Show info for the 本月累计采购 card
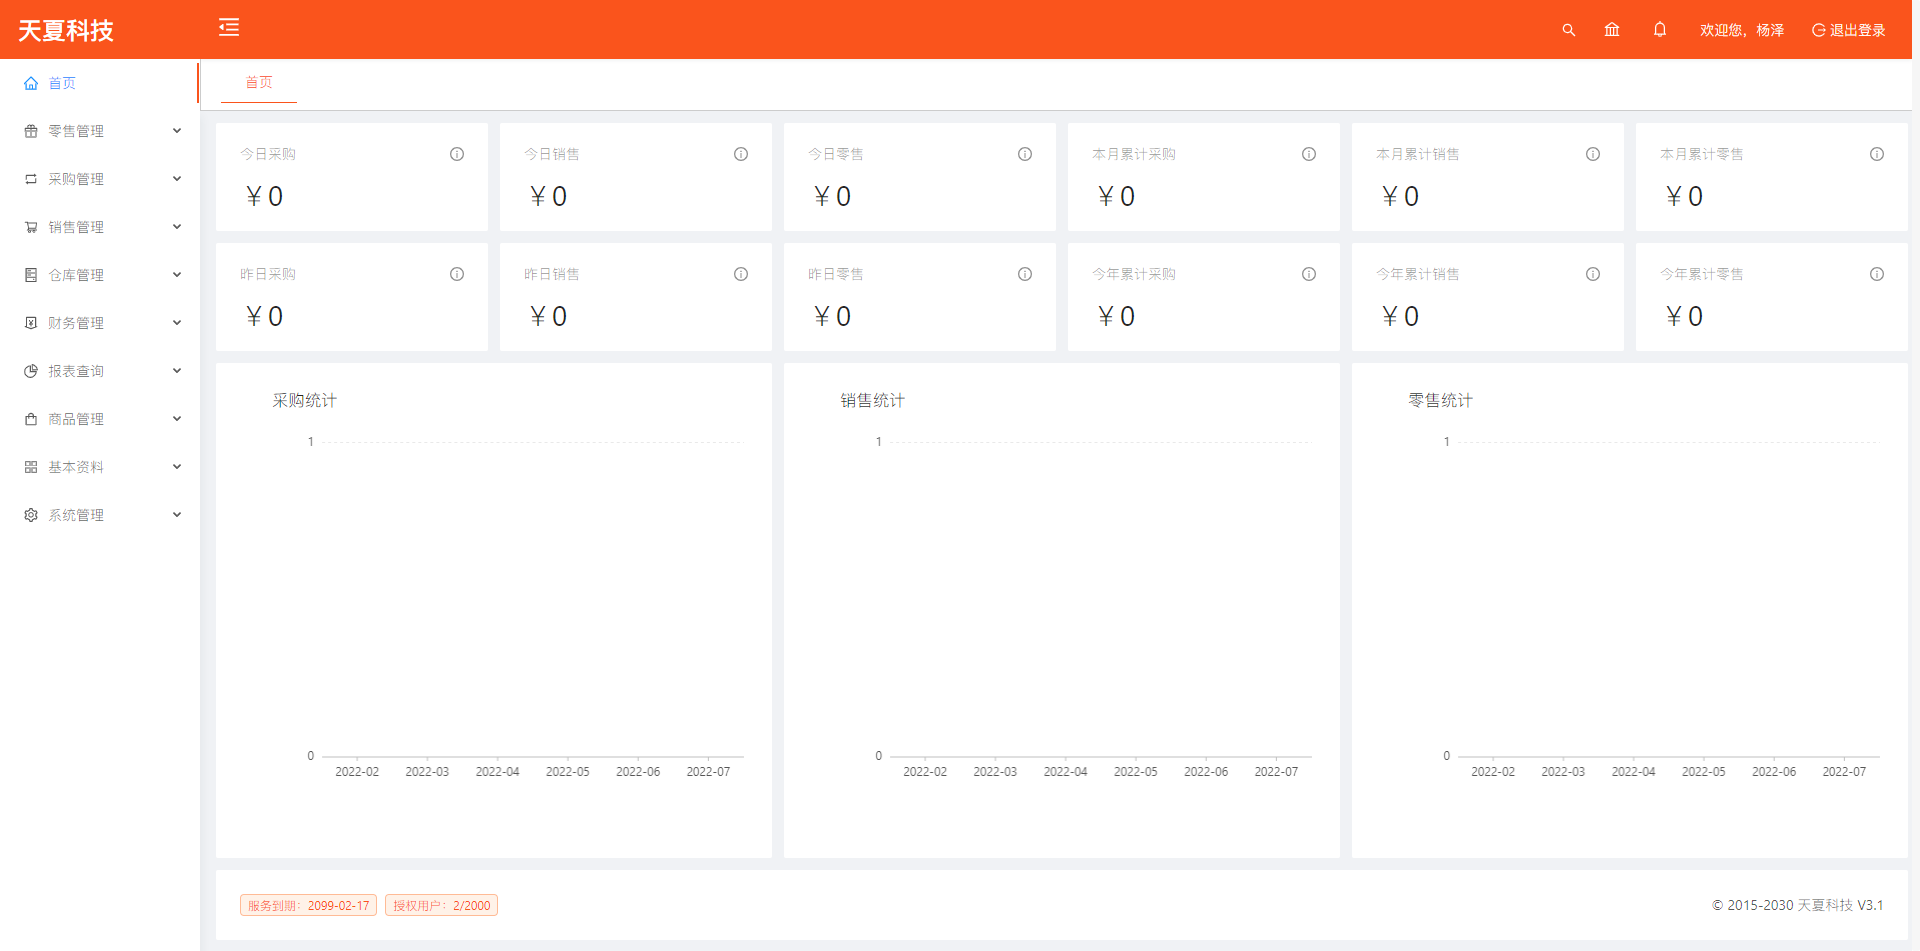The image size is (1920, 951). [1309, 154]
